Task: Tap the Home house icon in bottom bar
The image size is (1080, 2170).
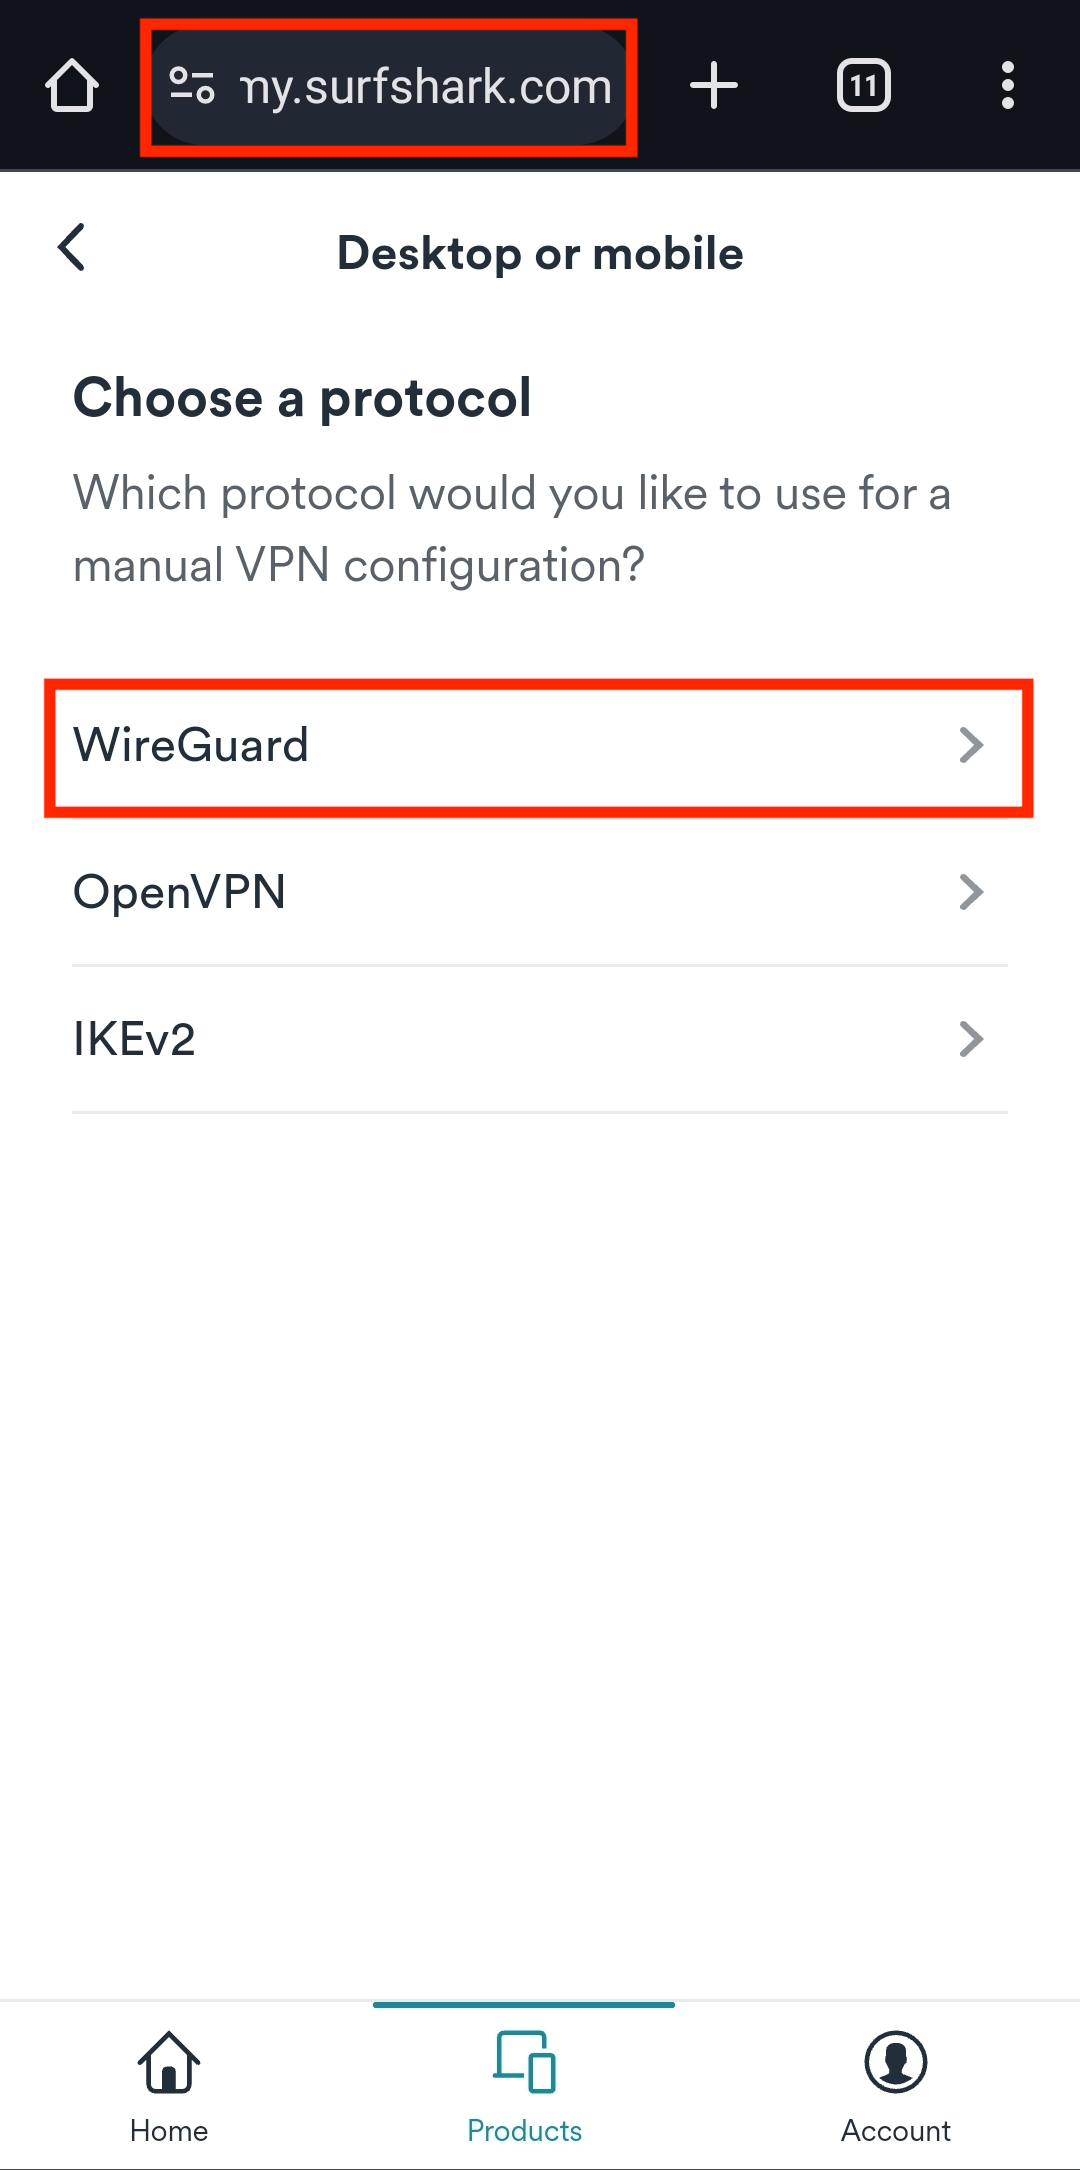Action: pos(169,2062)
